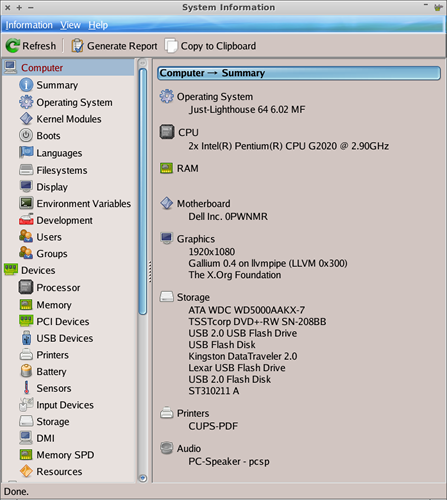Screen dimensions: 447x500
Task: Click 'Lexar USB Flash Drive' entry
Action: pos(237,368)
